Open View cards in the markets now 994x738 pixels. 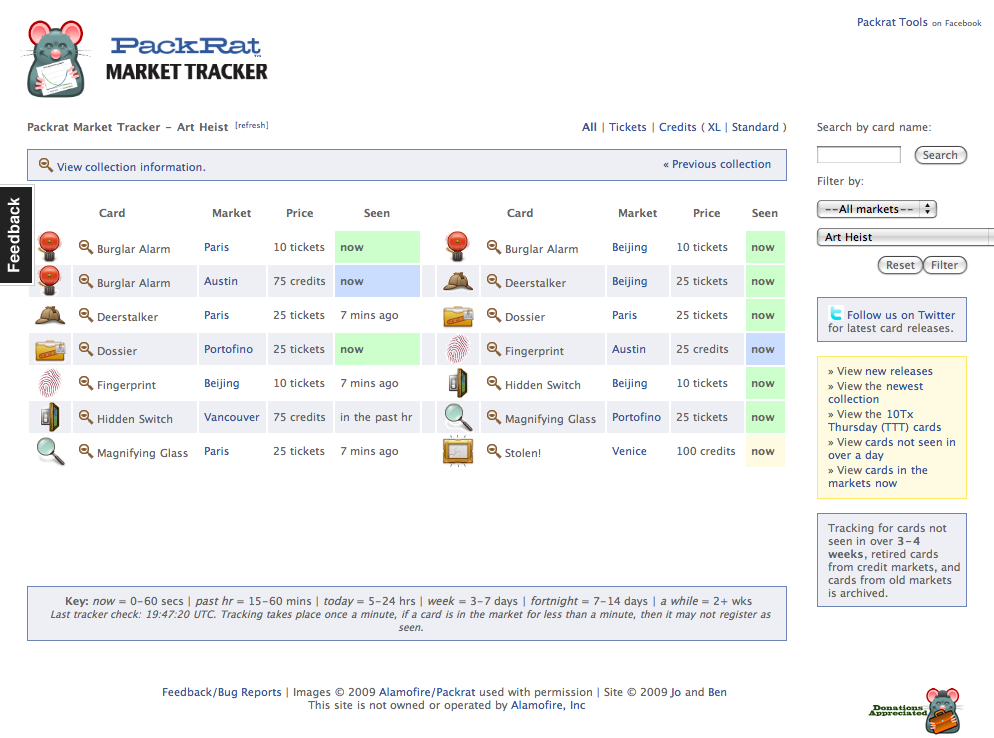[877, 476]
